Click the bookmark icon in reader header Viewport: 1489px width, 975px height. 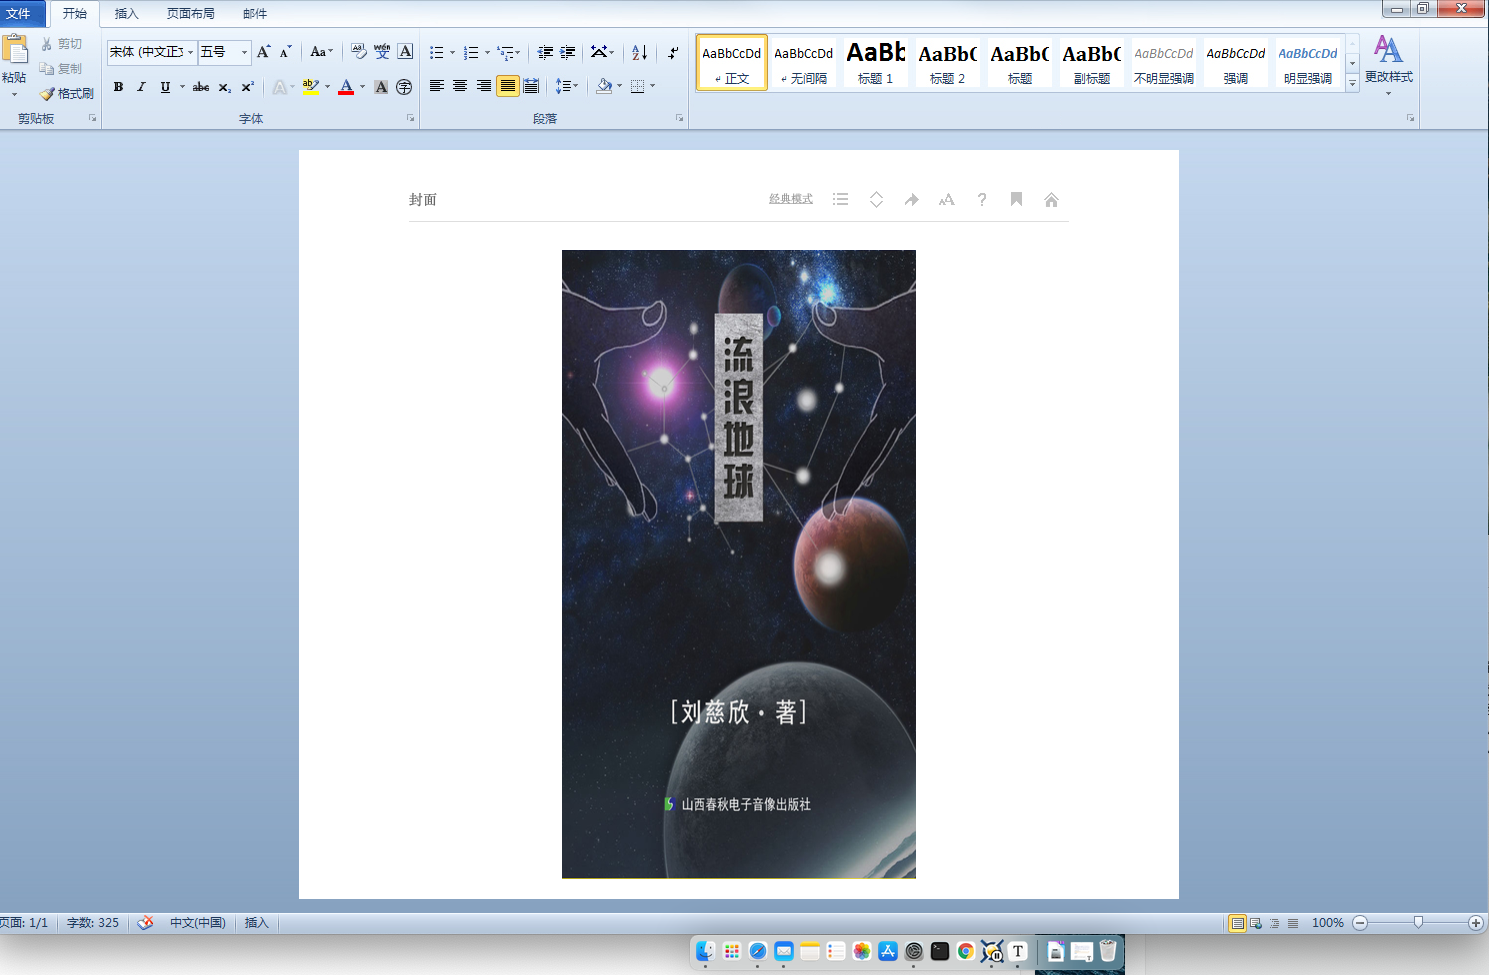tap(1016, 199)
